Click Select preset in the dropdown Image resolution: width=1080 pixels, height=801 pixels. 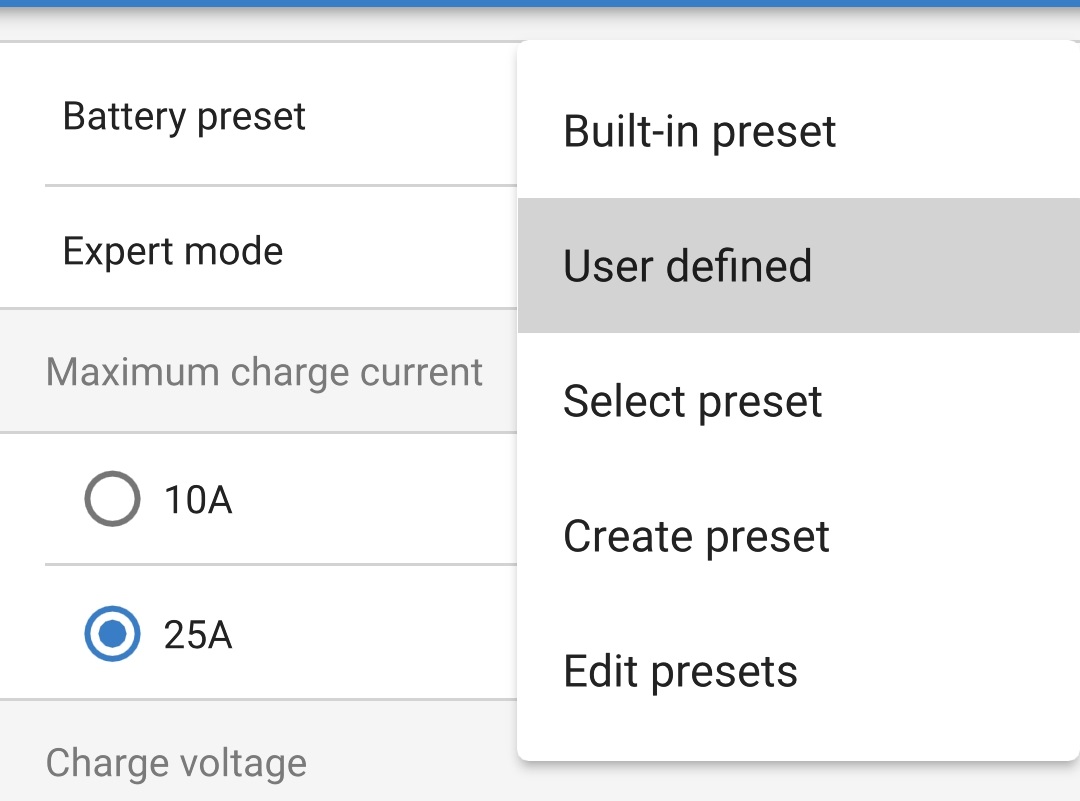click(x=692, y=400)
